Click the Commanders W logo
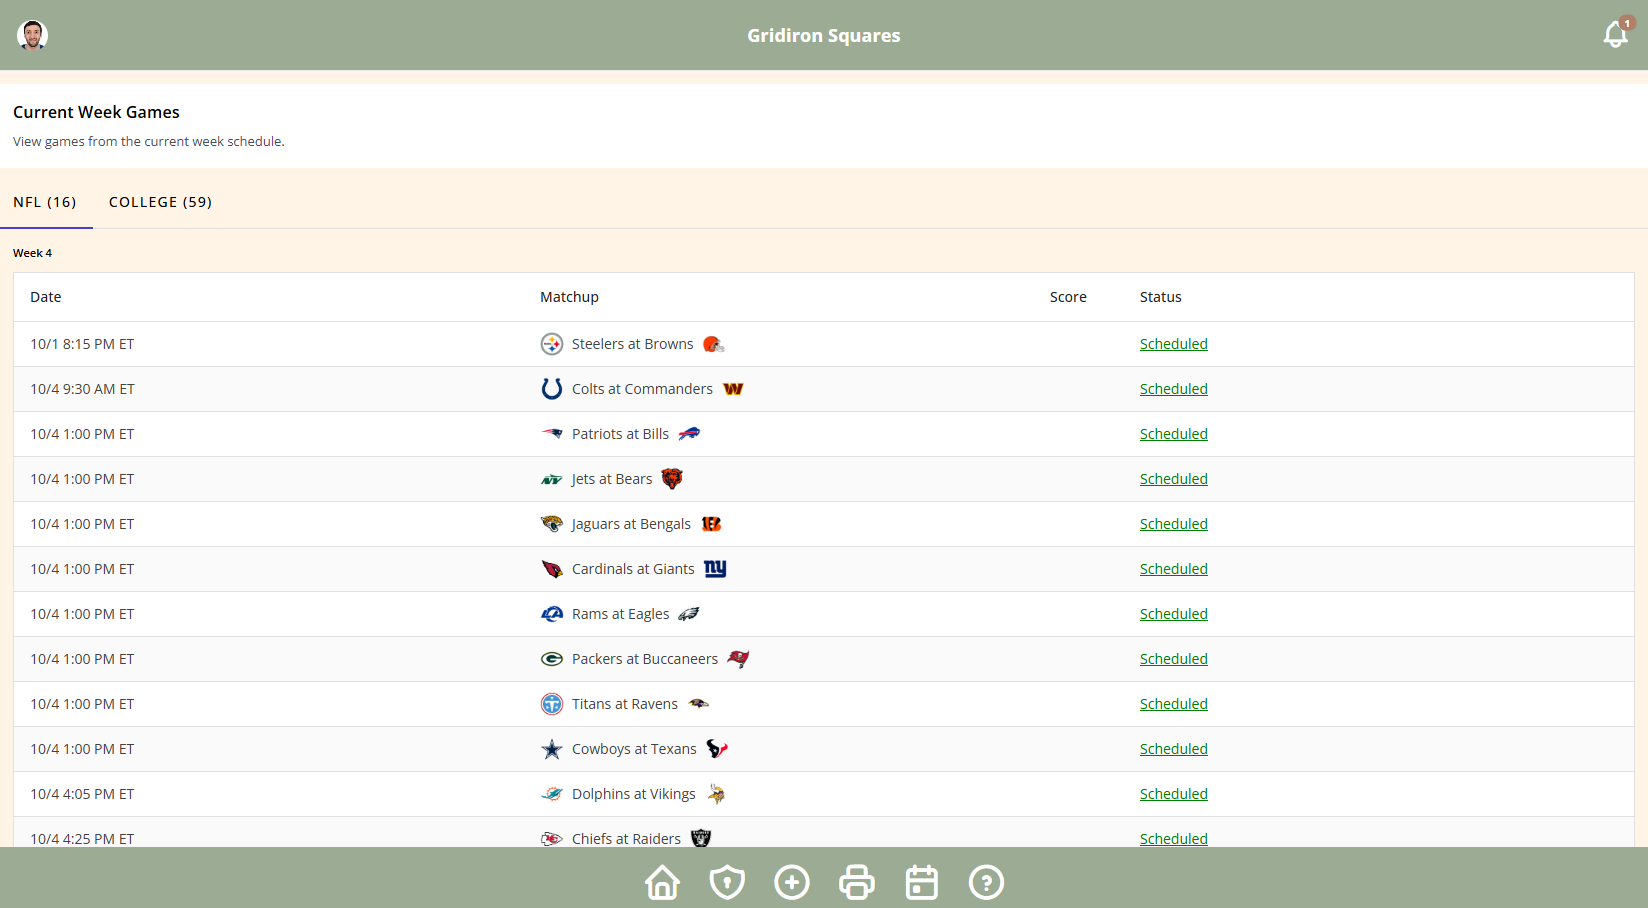 coord(733,389)
